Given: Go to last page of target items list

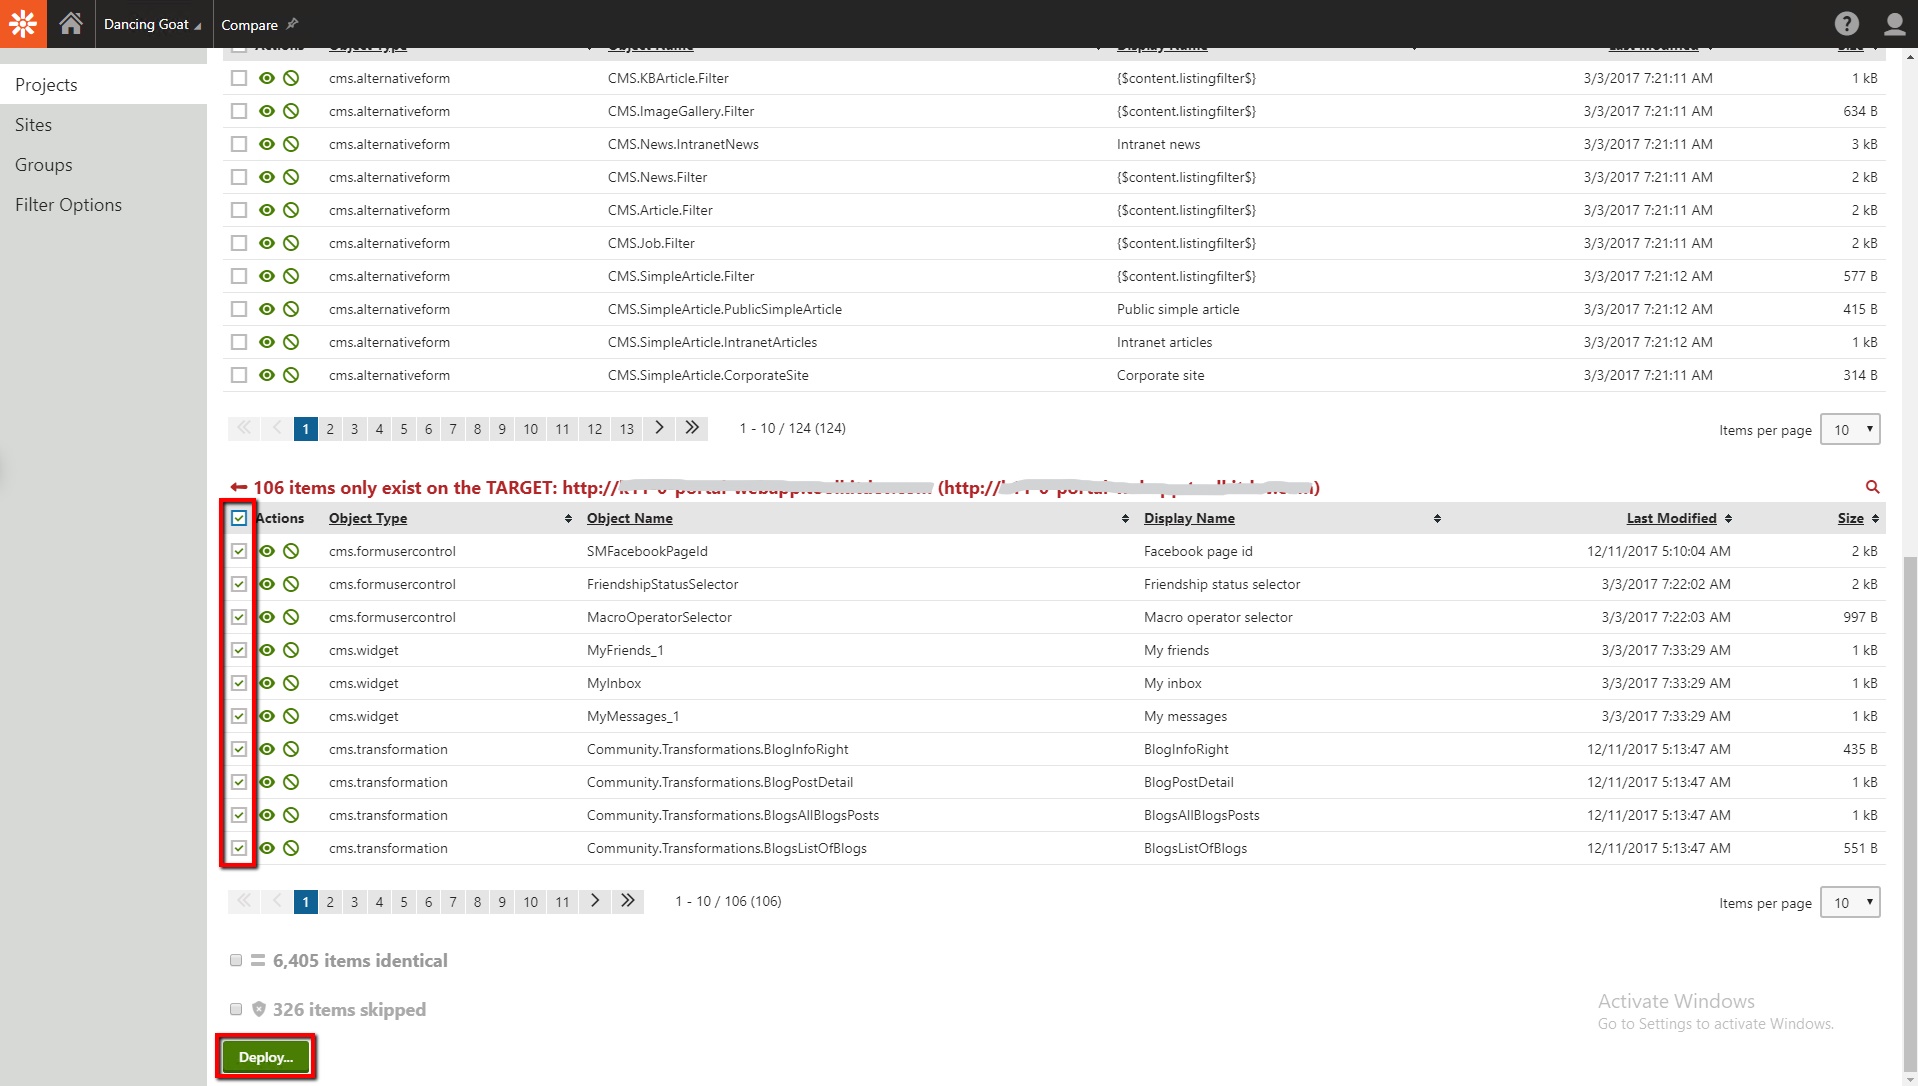Looking at the screenshot, I should tap(627, 901).
